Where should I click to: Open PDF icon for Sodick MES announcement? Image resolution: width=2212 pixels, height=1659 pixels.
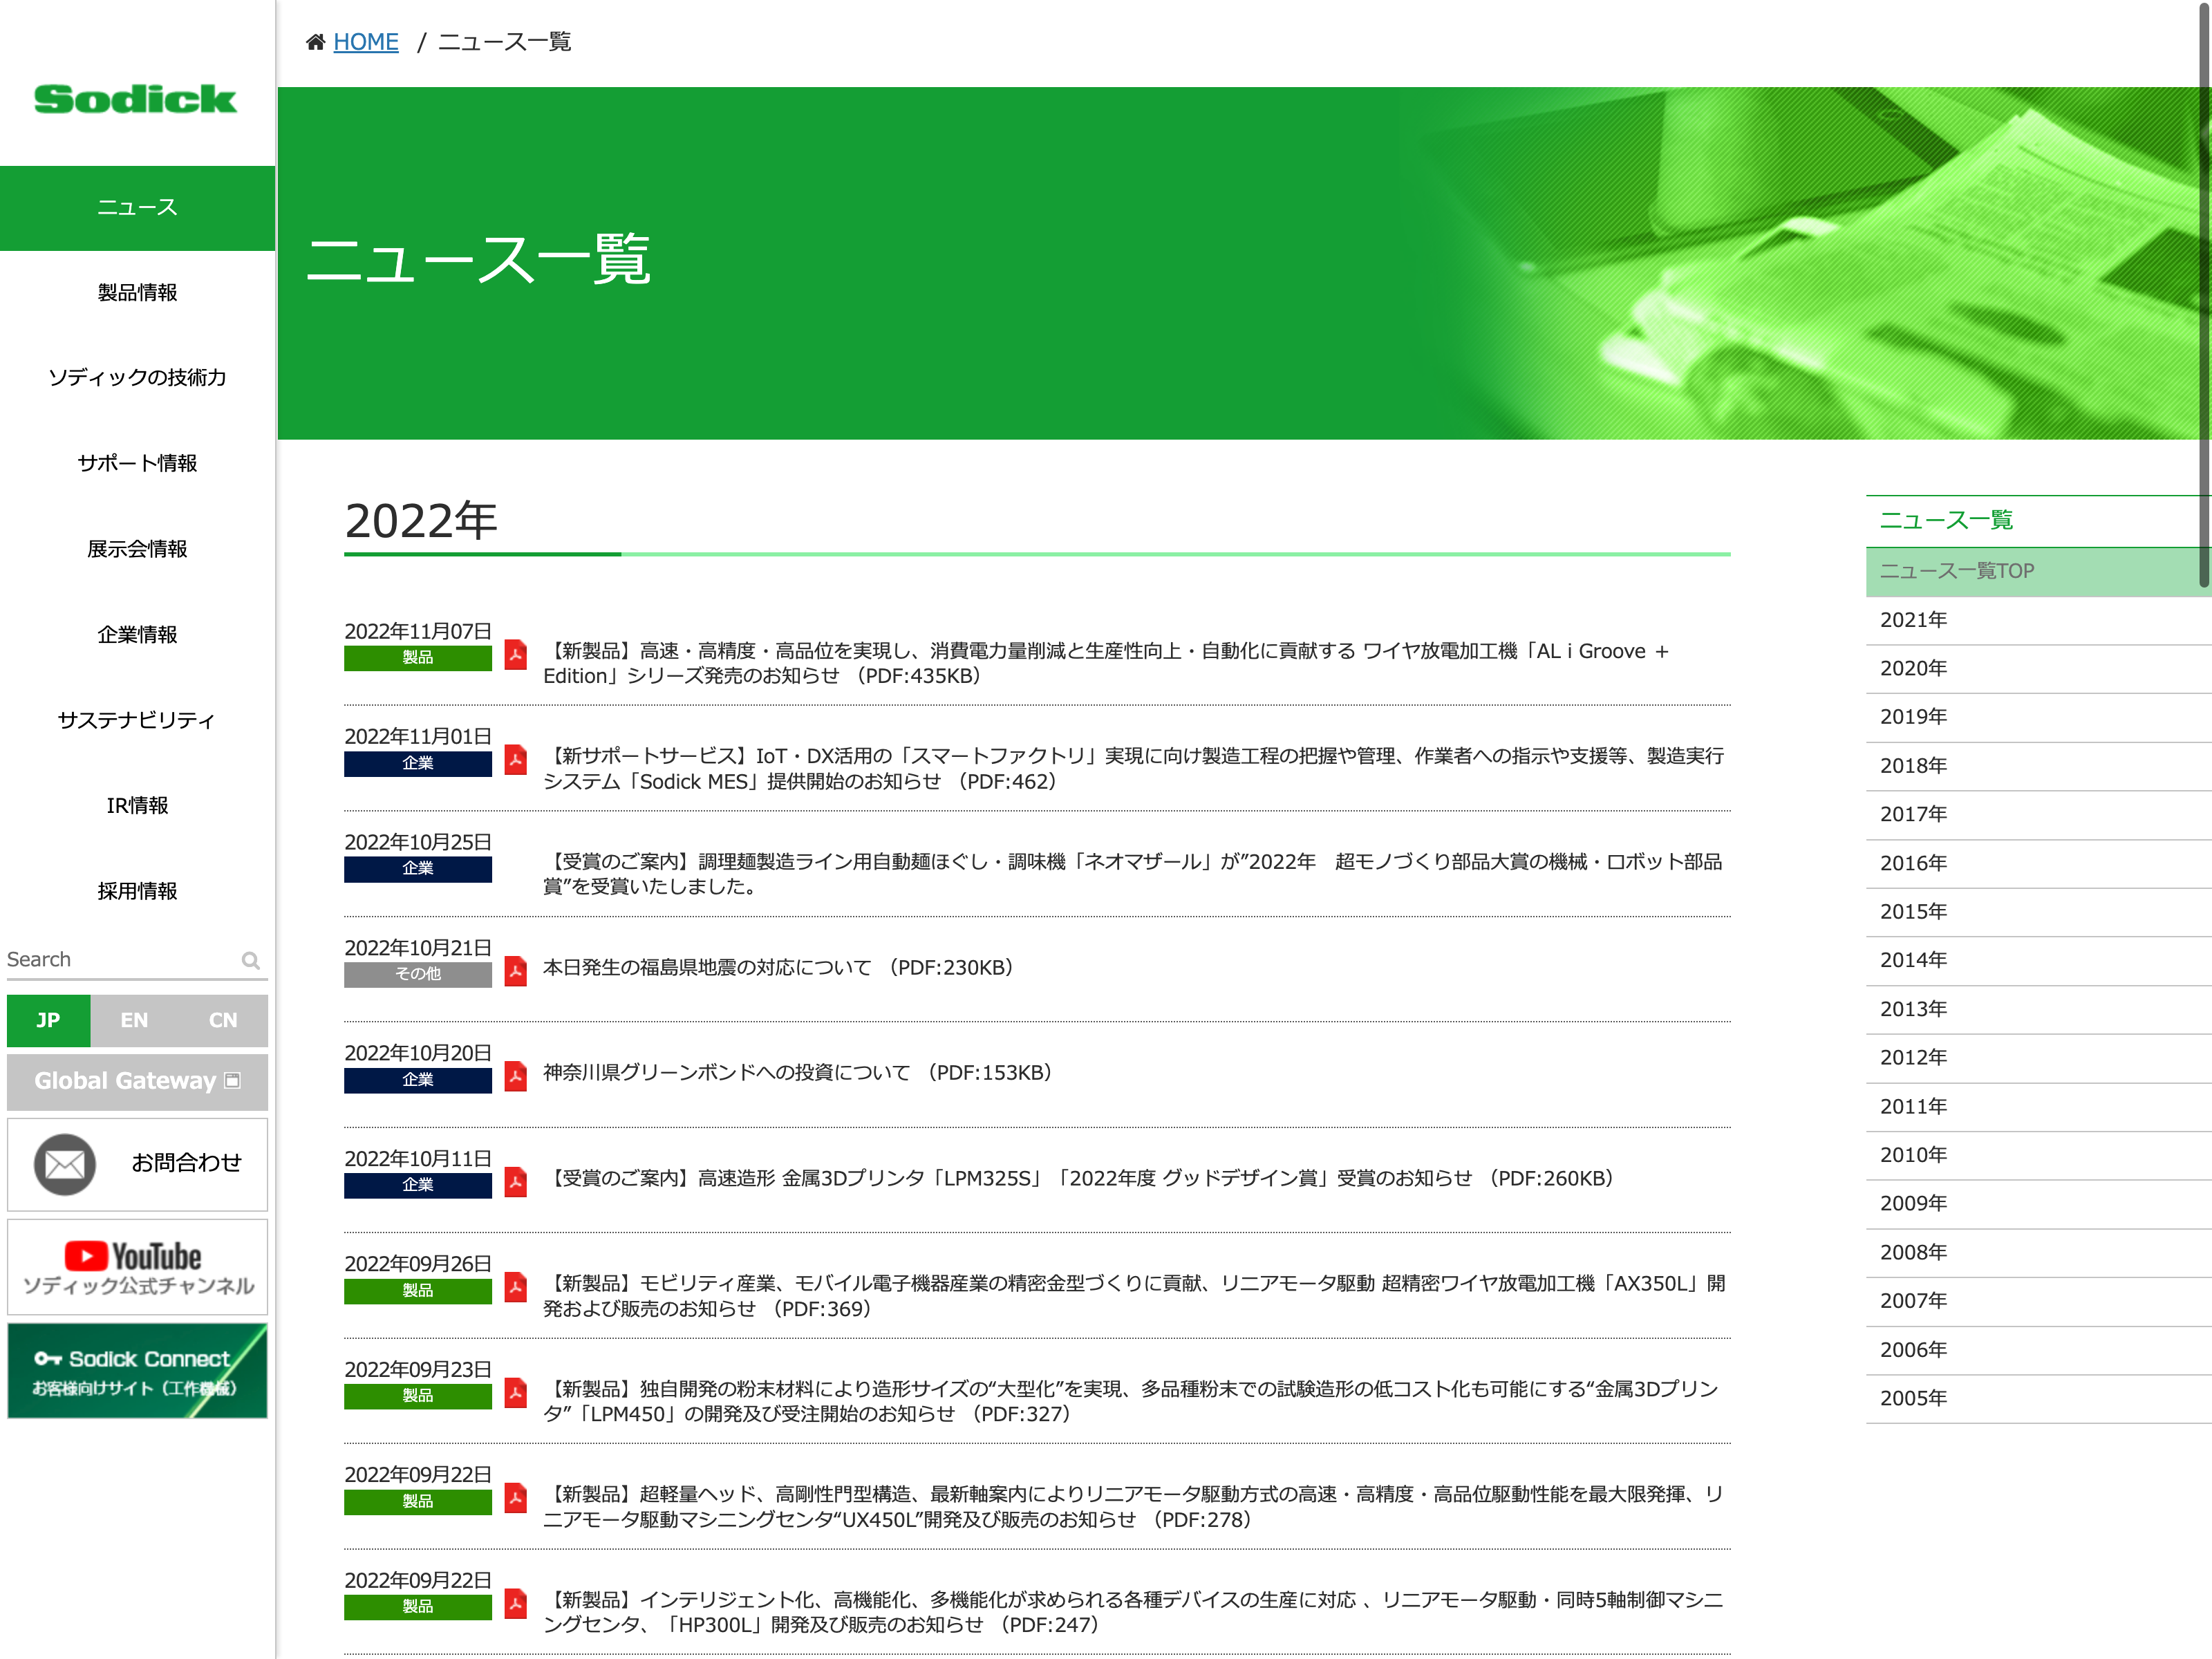(515, 760)
